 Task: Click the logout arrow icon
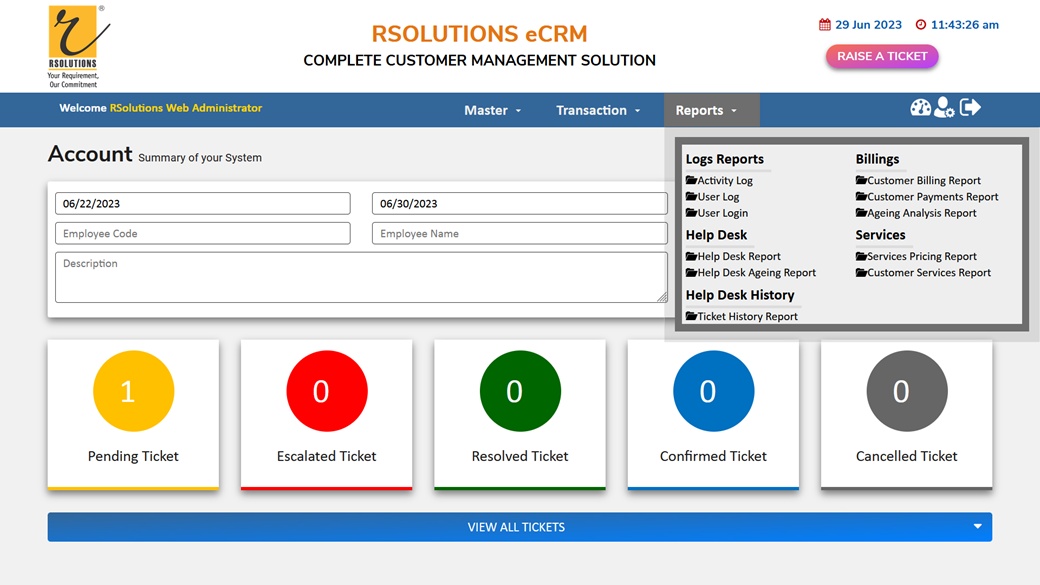click(x=970, y=107)
